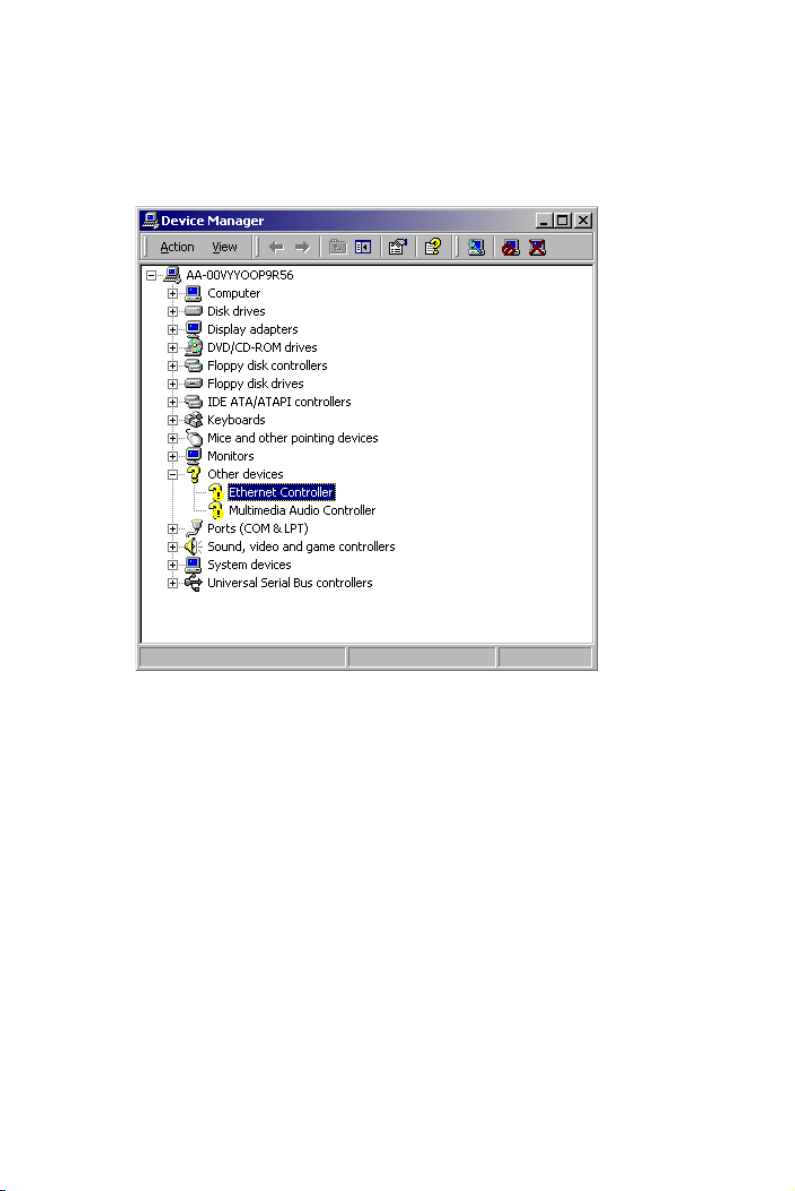Click the root computer icon in tree
Image resolution: width=795 pixels, height=1191 pixels.
[172, 275]
